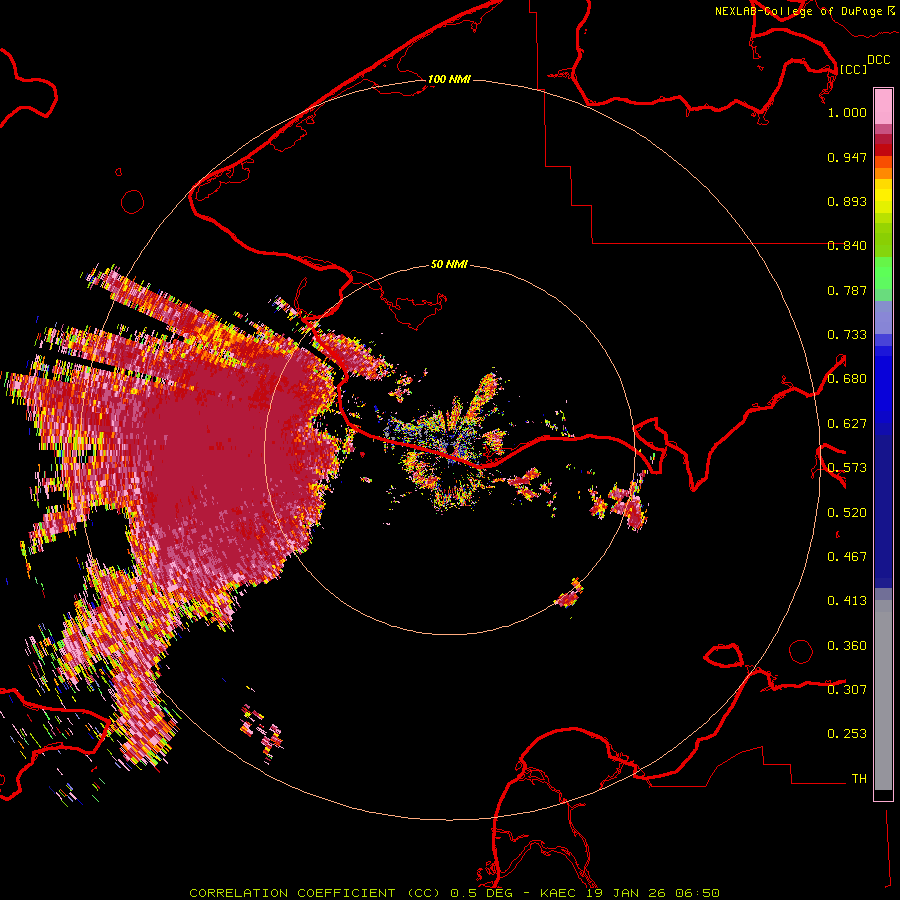Image resolution: width=900 pixels, height=900 pixels.
Task: Click the 100 NMI range ring label
Action: pos(449,79)
